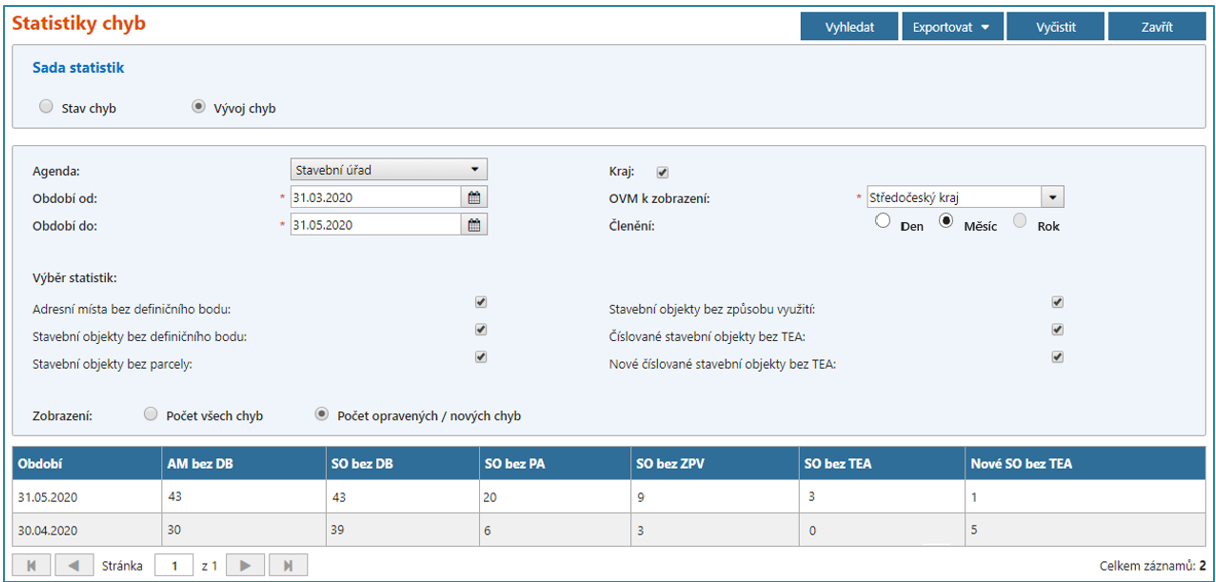The height and width of the screenshot is (582, 1216).
Task: Expand OVM k zobrazení dropdown
Action: point(1052,197)
